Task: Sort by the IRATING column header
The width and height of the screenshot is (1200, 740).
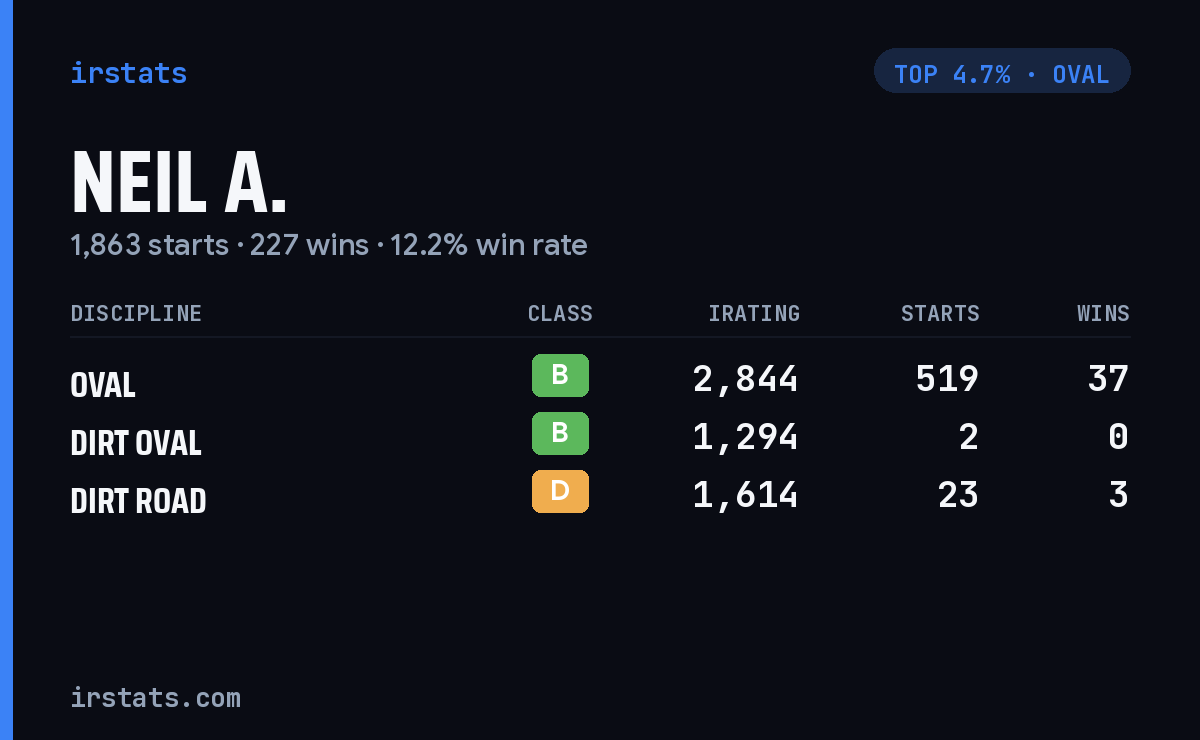Action: pyautogui.click(x=754, y=313)
